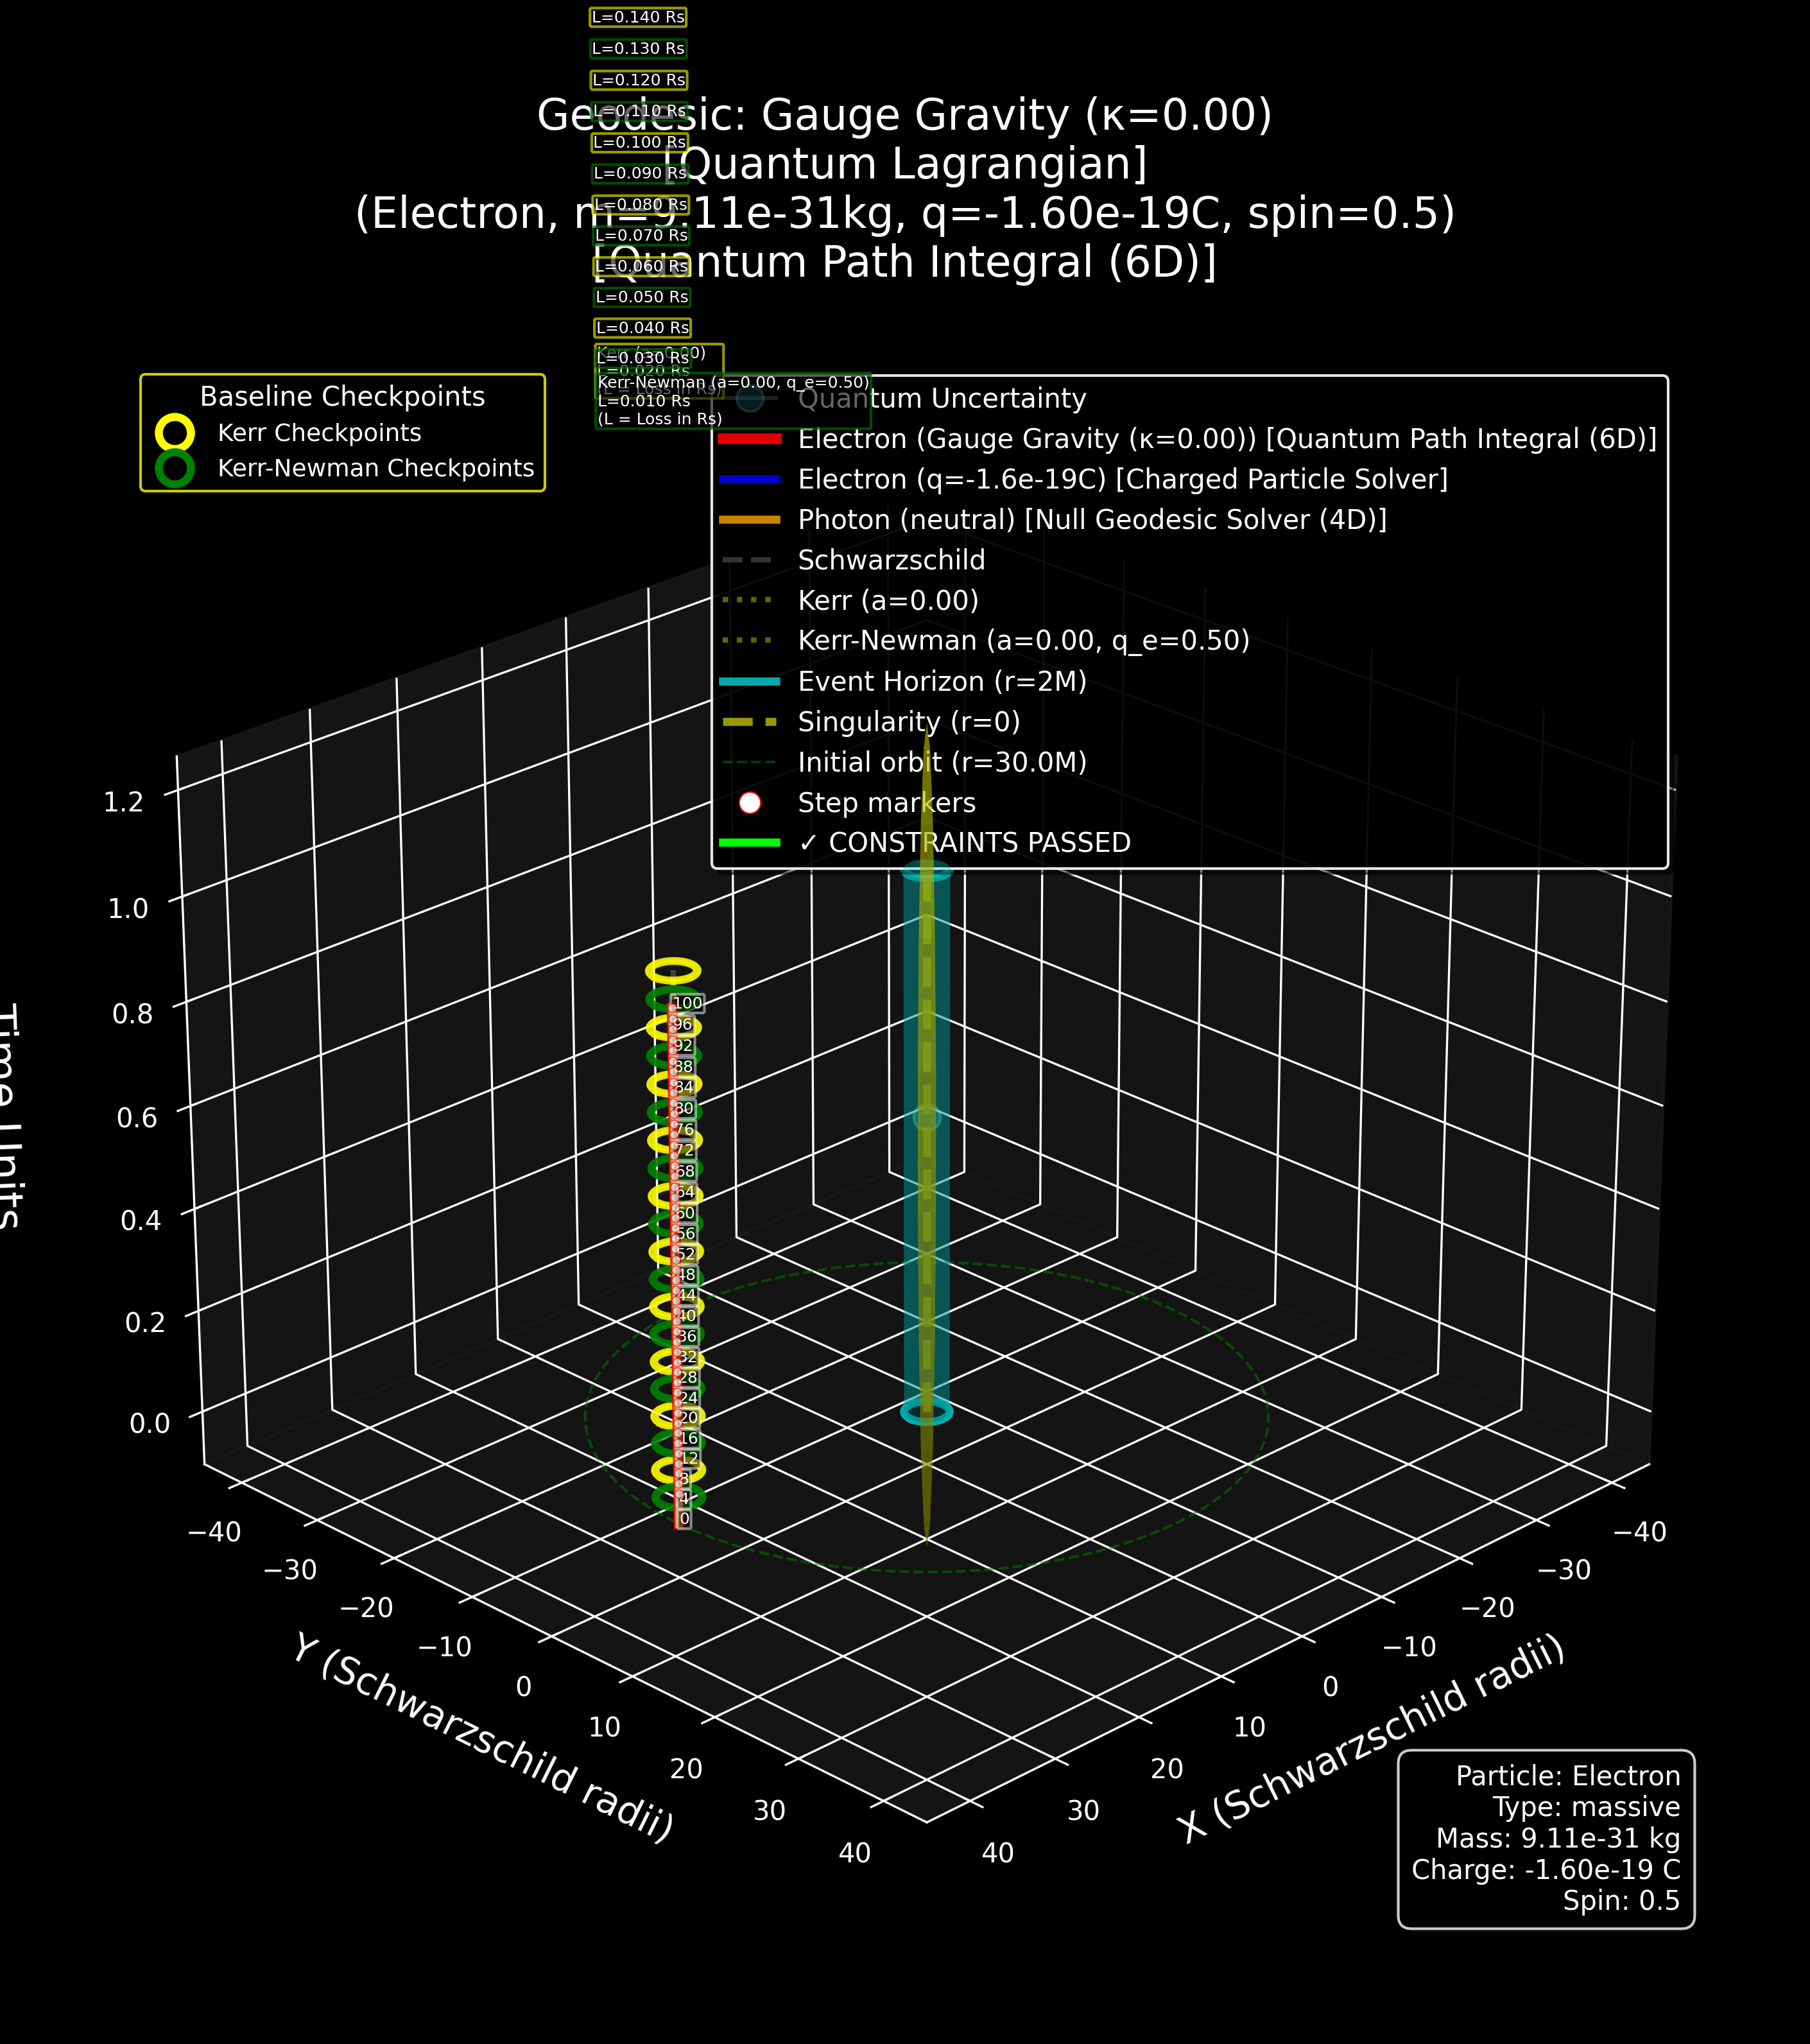Click the bright green CONSTRAINTS PASSED legend line

point(749,843)
